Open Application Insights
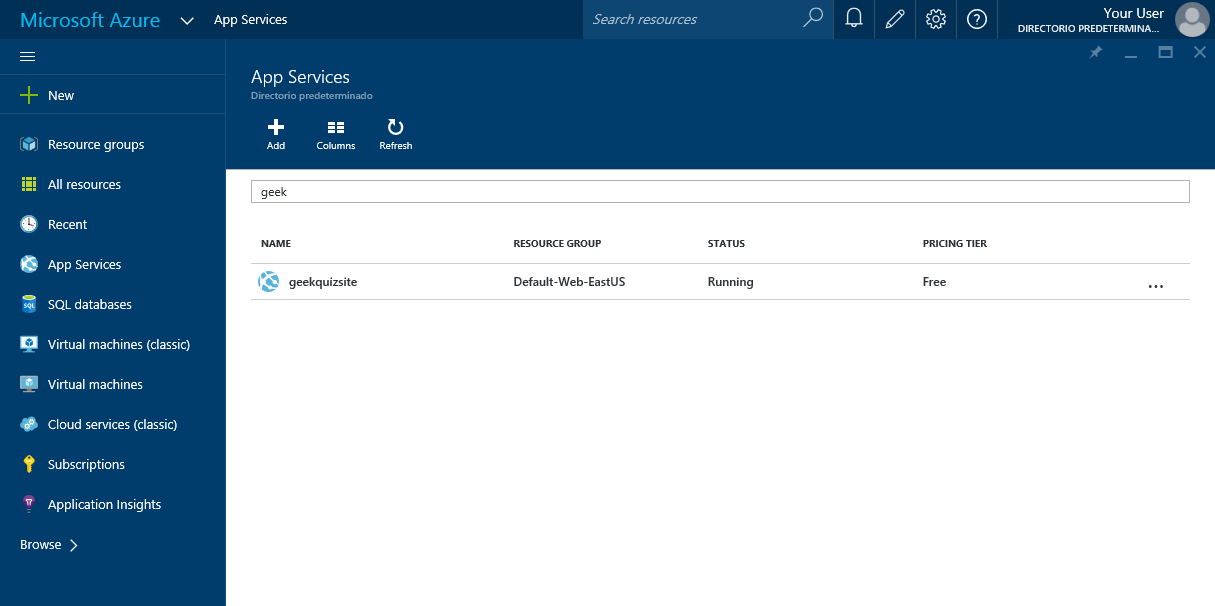Screen dimensions: 1215x606 (x=104, y=504)
